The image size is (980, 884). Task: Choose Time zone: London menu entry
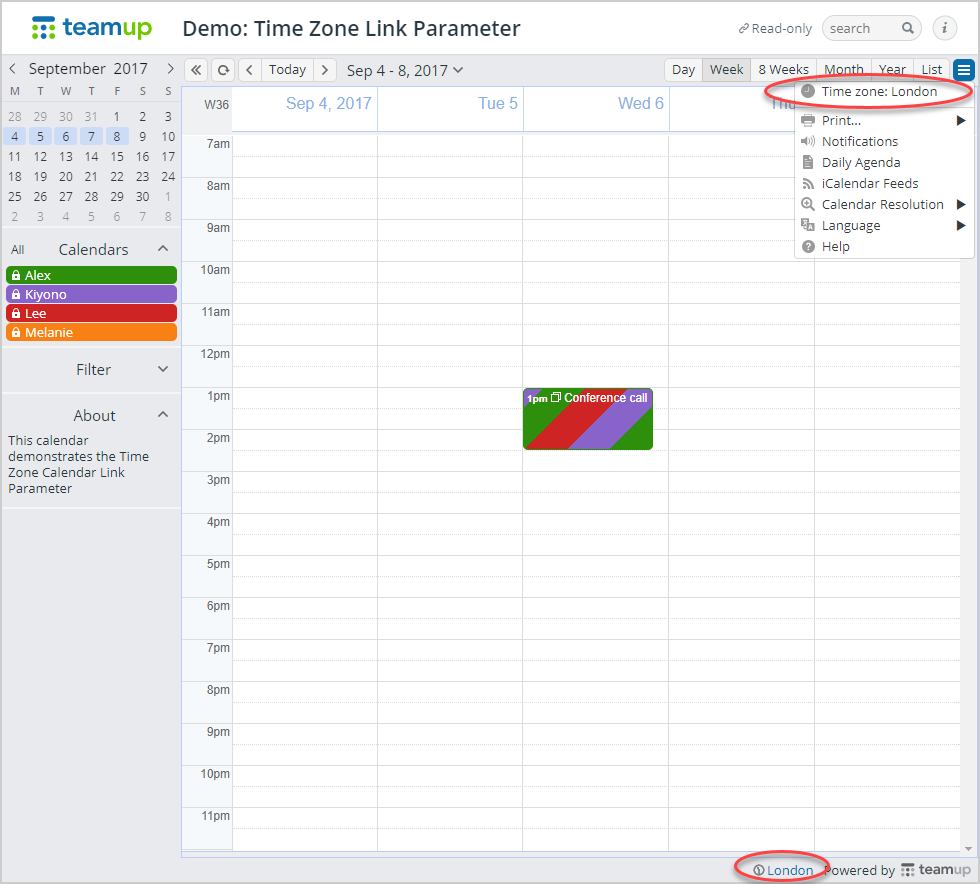pos(884,91)
